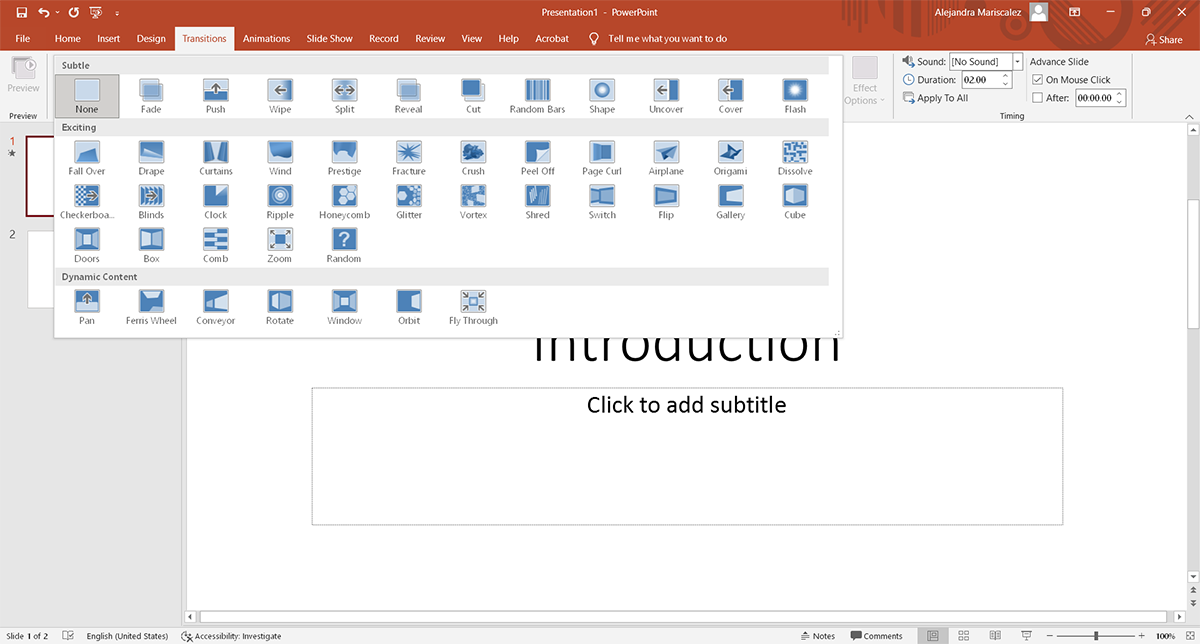This screenshot has height=644, width=1200.
Task: Open the Undo history dropdown arrow
Action: [x=57, y=13]
